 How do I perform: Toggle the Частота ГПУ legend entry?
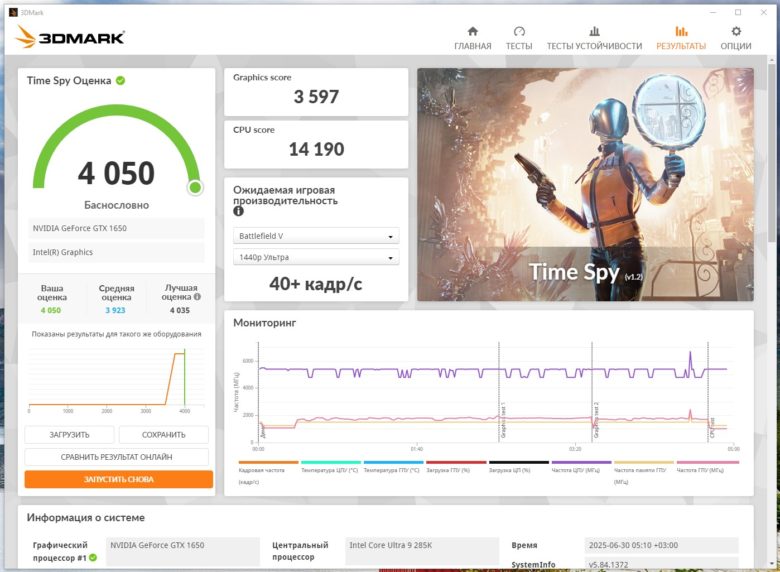(x=707, y=467)
